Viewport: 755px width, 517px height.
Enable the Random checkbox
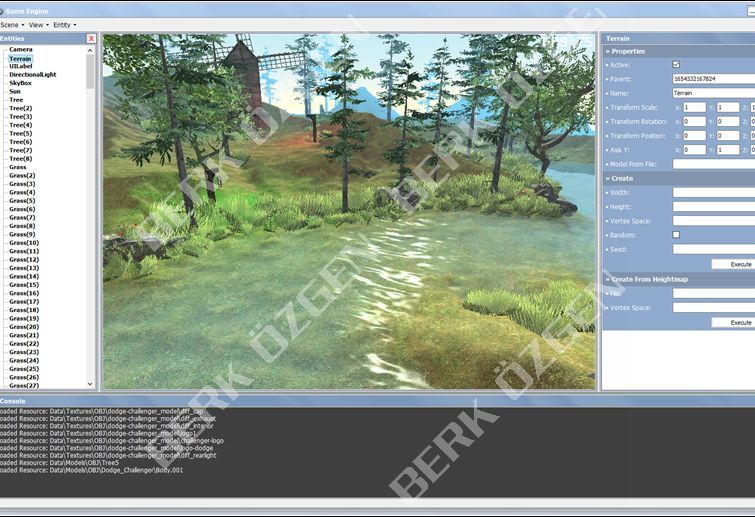pyautogui.click(x=676, y=235)
